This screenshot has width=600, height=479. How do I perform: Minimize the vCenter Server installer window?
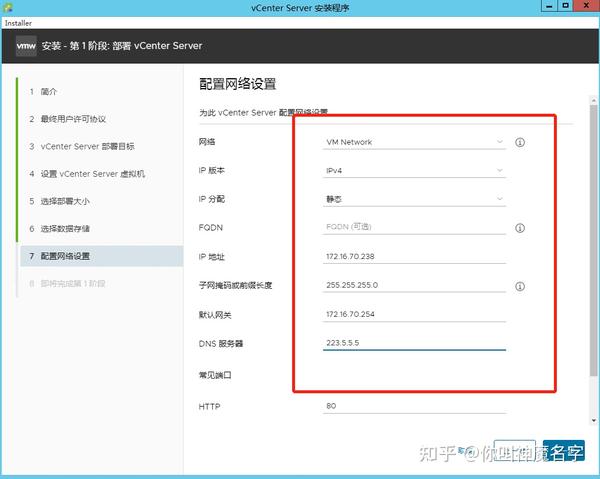pos(549,6)
